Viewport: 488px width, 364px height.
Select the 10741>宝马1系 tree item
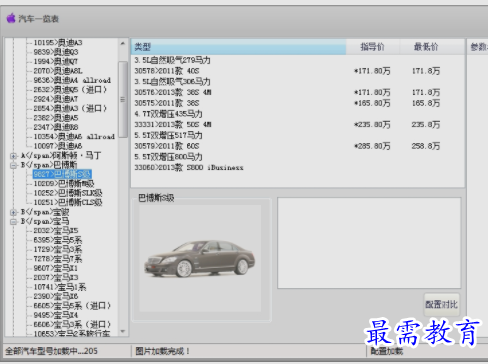tap(60, 287)
